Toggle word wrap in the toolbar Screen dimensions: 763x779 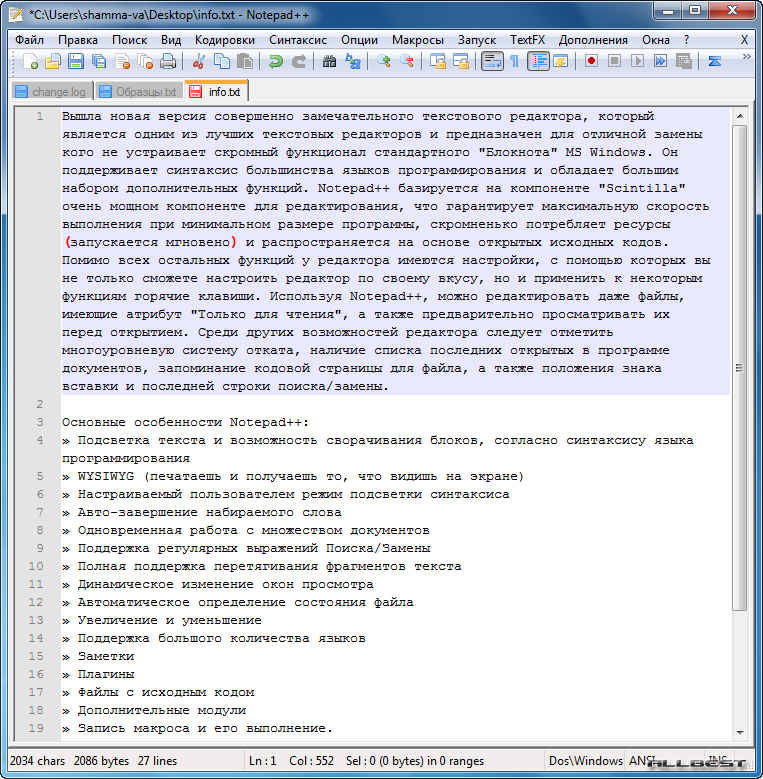492,62
